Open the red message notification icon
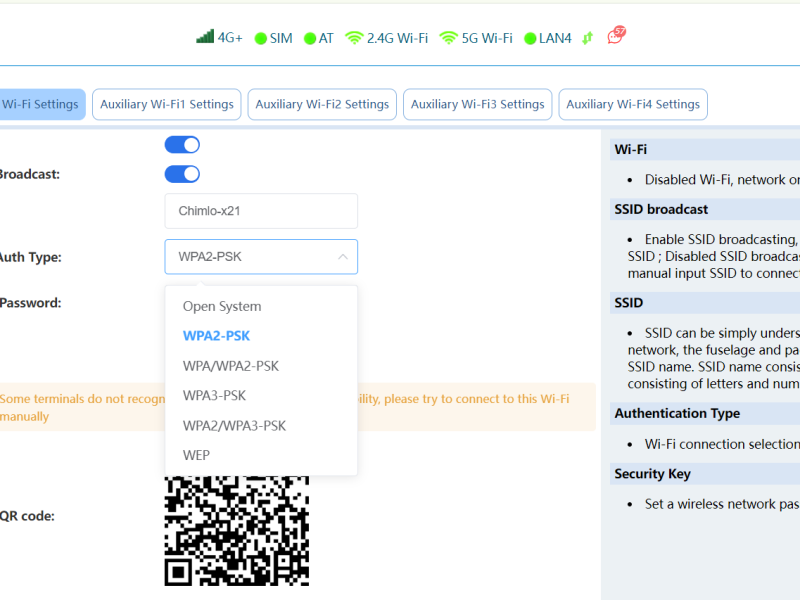Image resolution: width=800 pixels, height=600 pixels. pyautogui.click(x=616, y=36)
